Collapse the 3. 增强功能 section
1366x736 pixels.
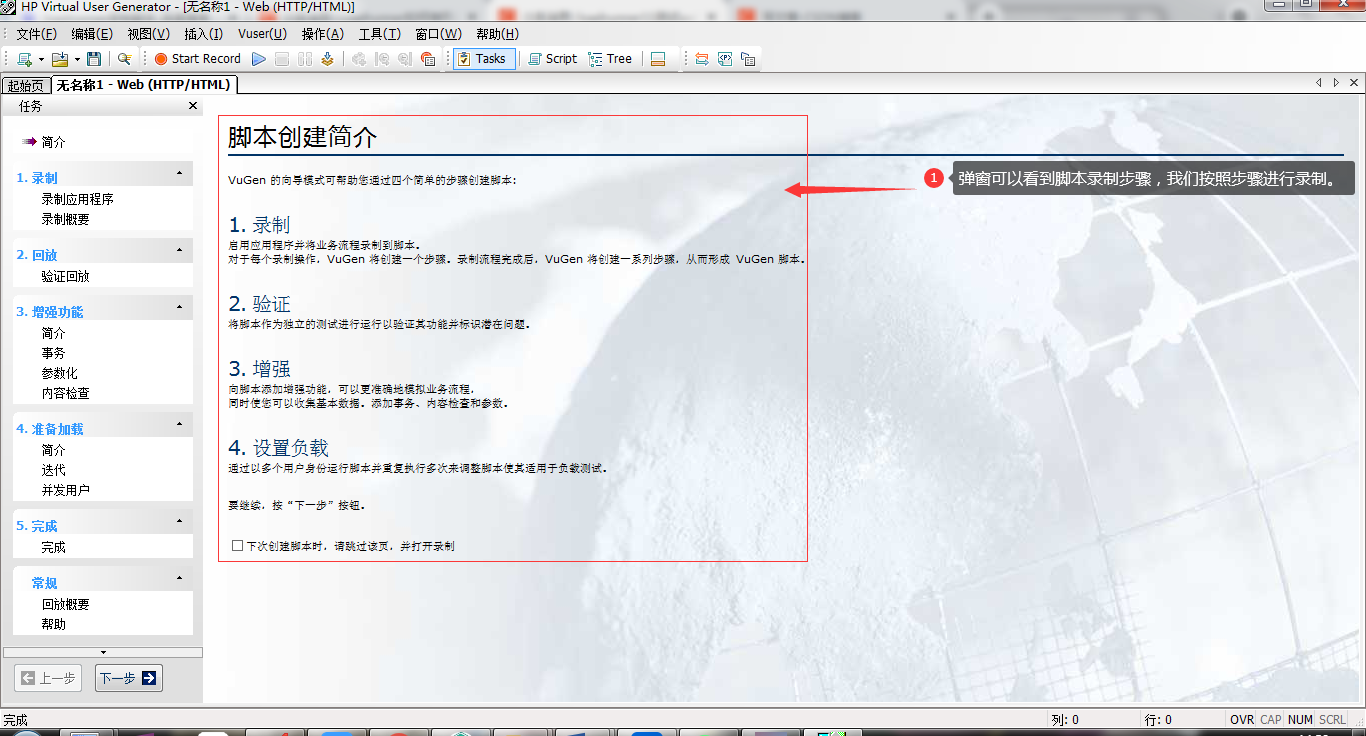[179, 308]
